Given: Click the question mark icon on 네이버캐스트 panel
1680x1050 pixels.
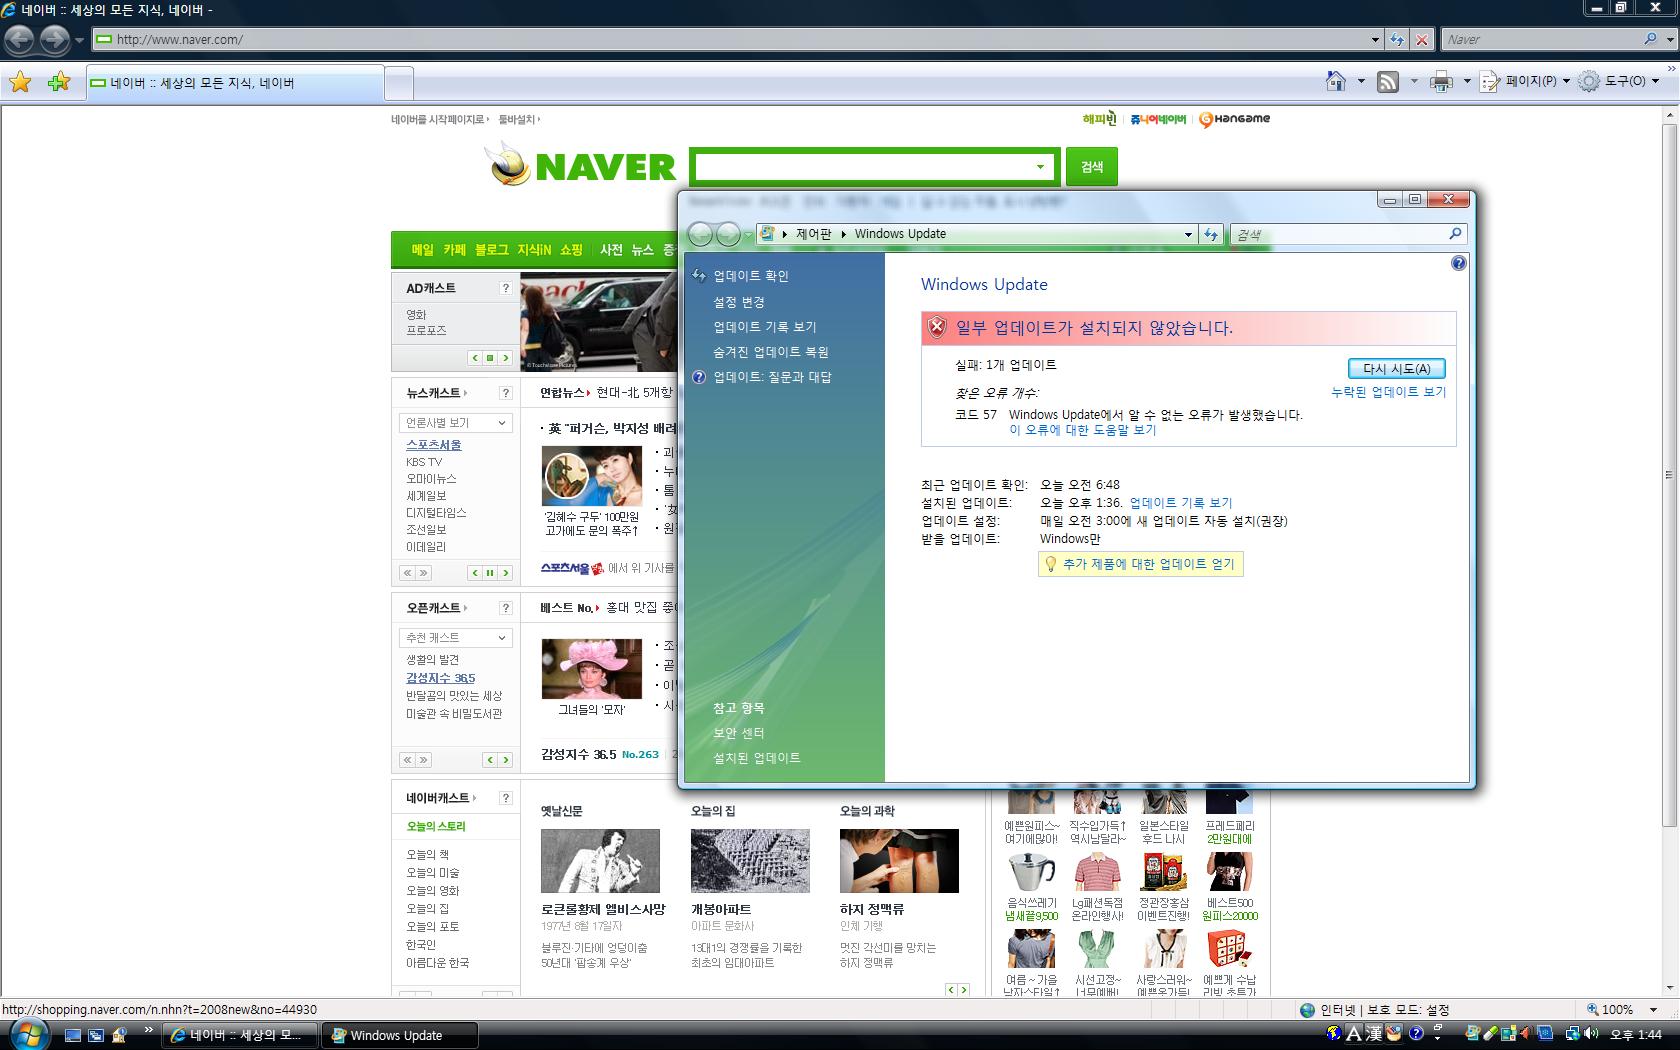Looking at the screenshot, I should coord(505,798).
